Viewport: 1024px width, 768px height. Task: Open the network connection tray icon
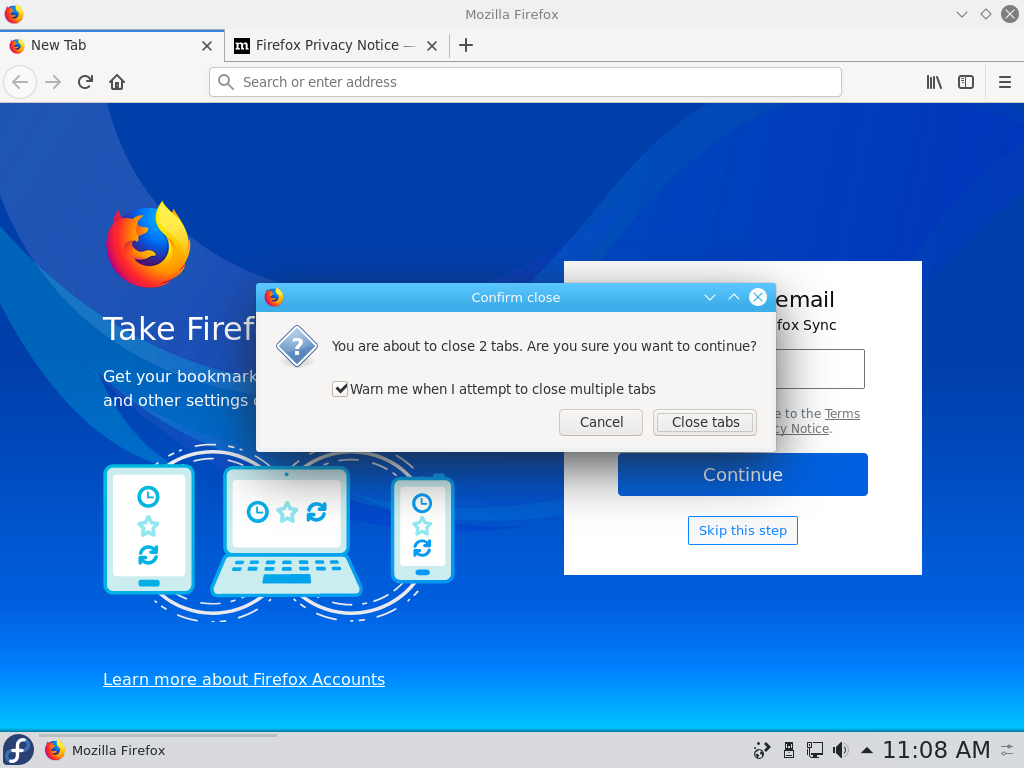[814, 750]
